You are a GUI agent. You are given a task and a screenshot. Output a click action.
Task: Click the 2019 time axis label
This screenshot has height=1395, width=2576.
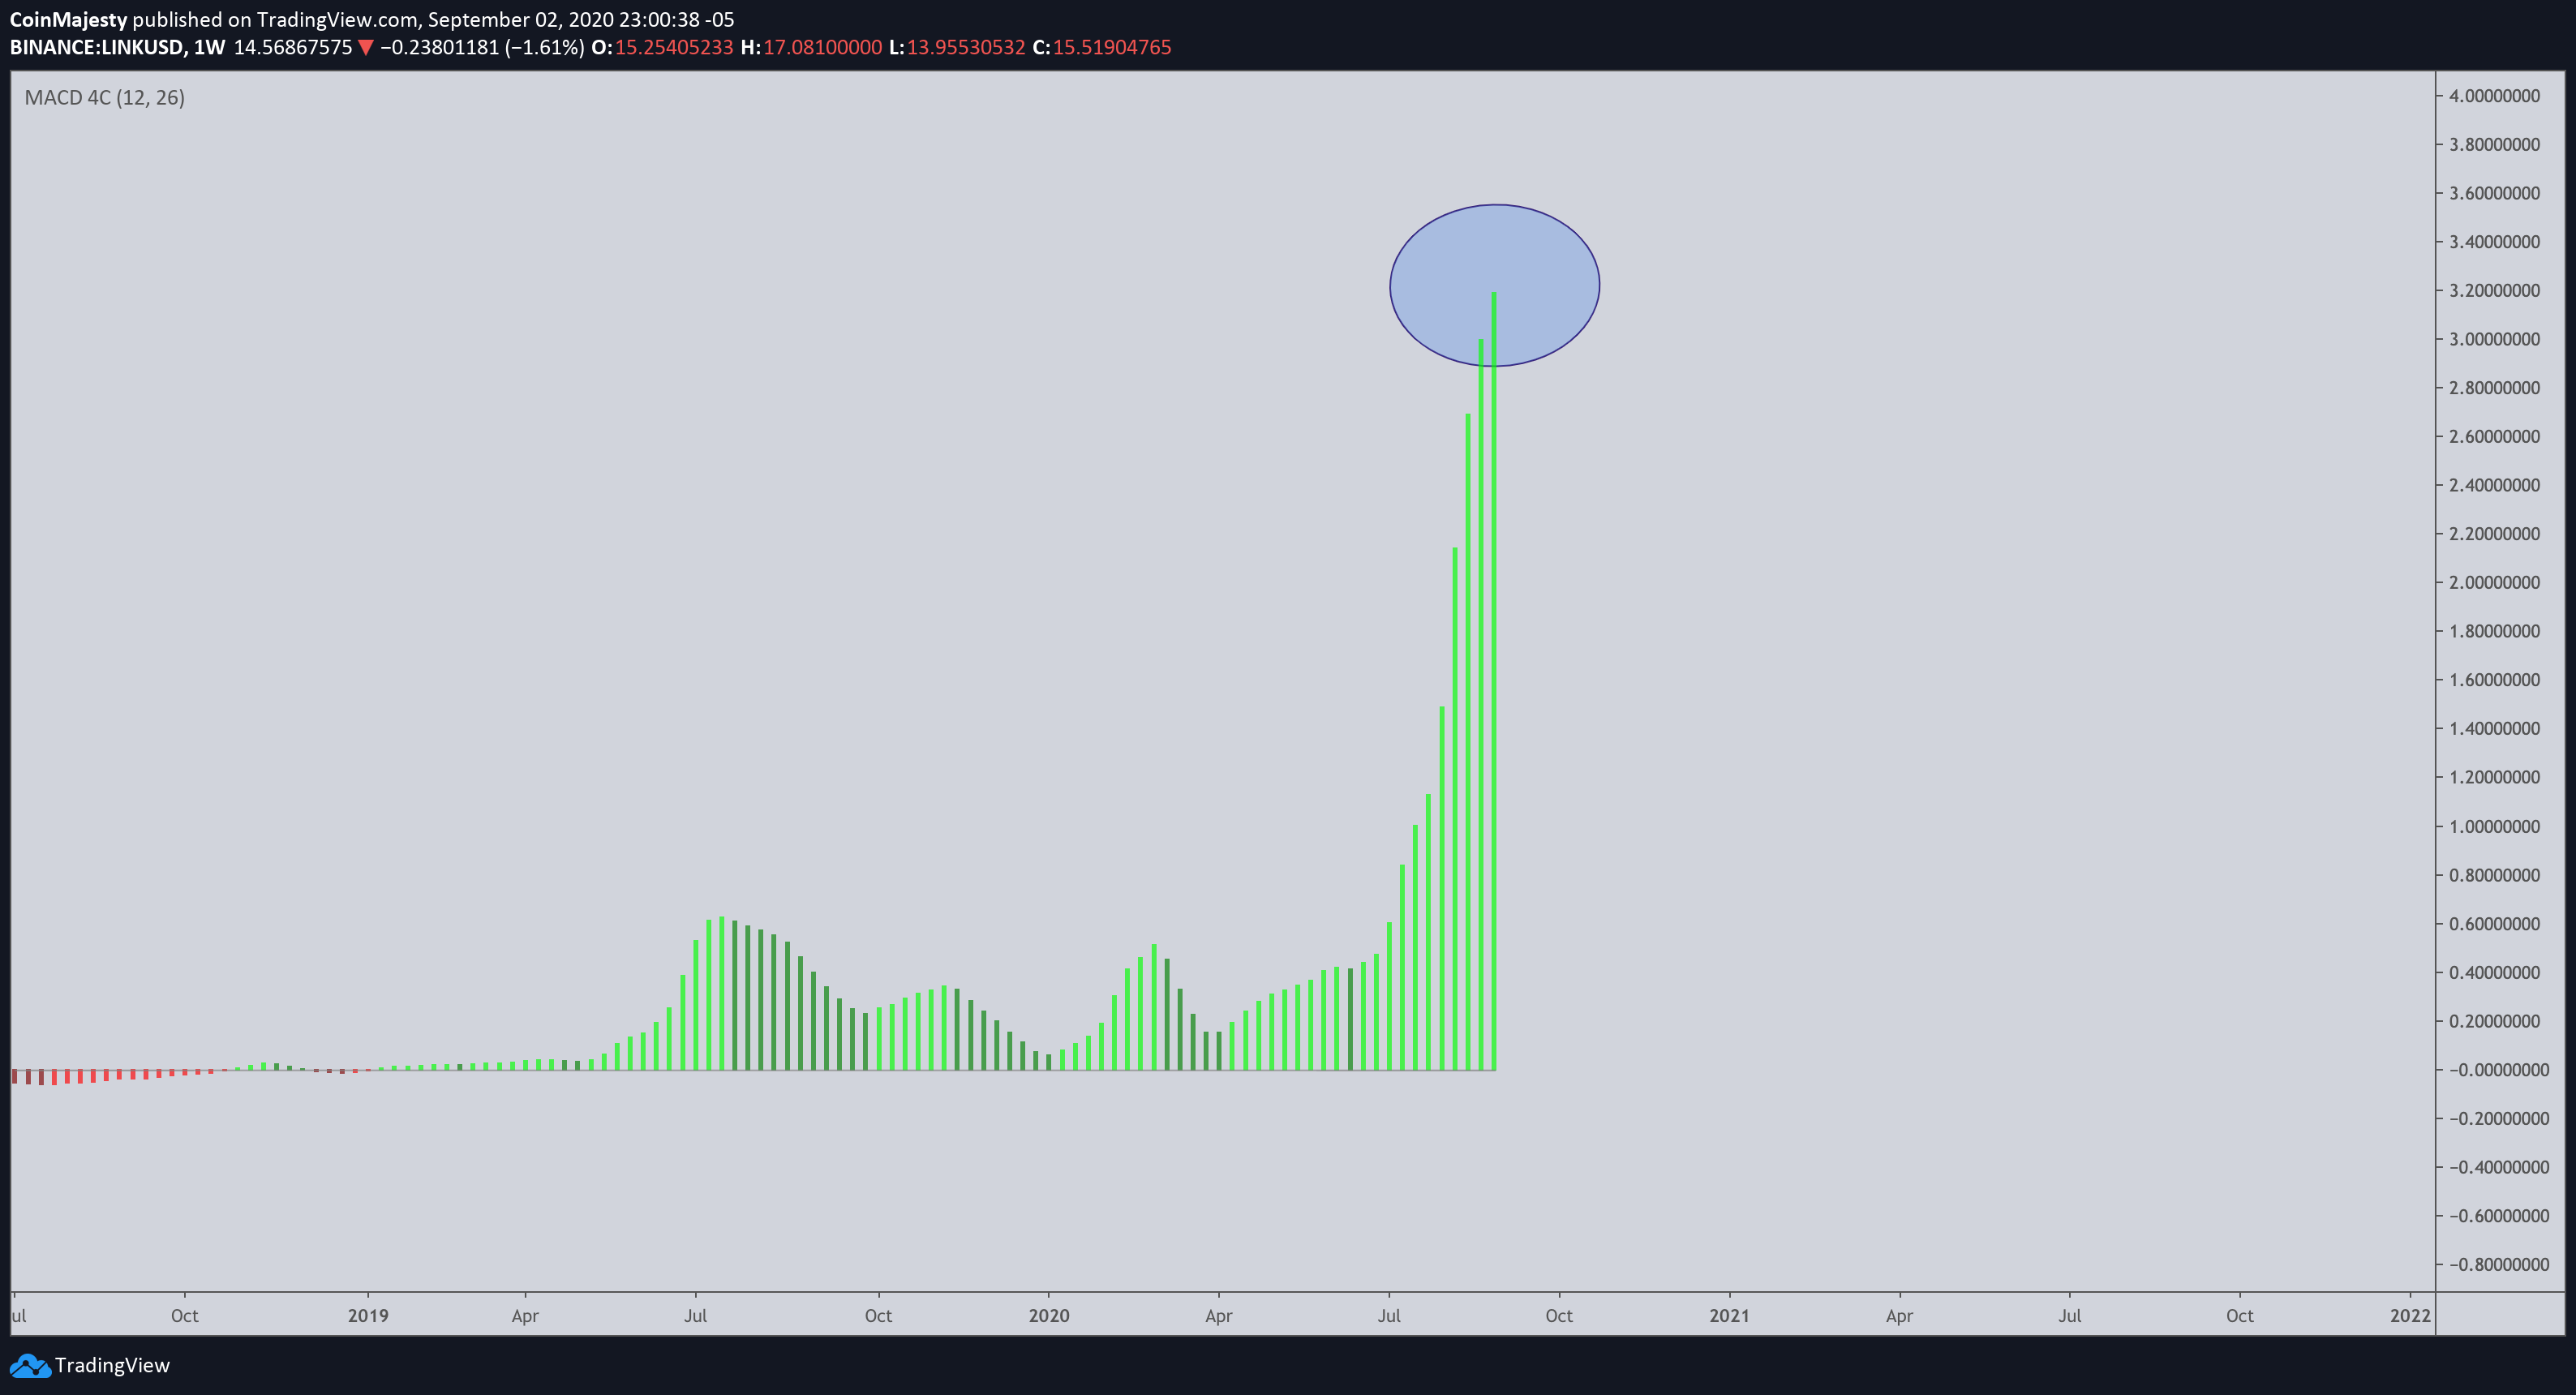click(x=368, y=1316)
